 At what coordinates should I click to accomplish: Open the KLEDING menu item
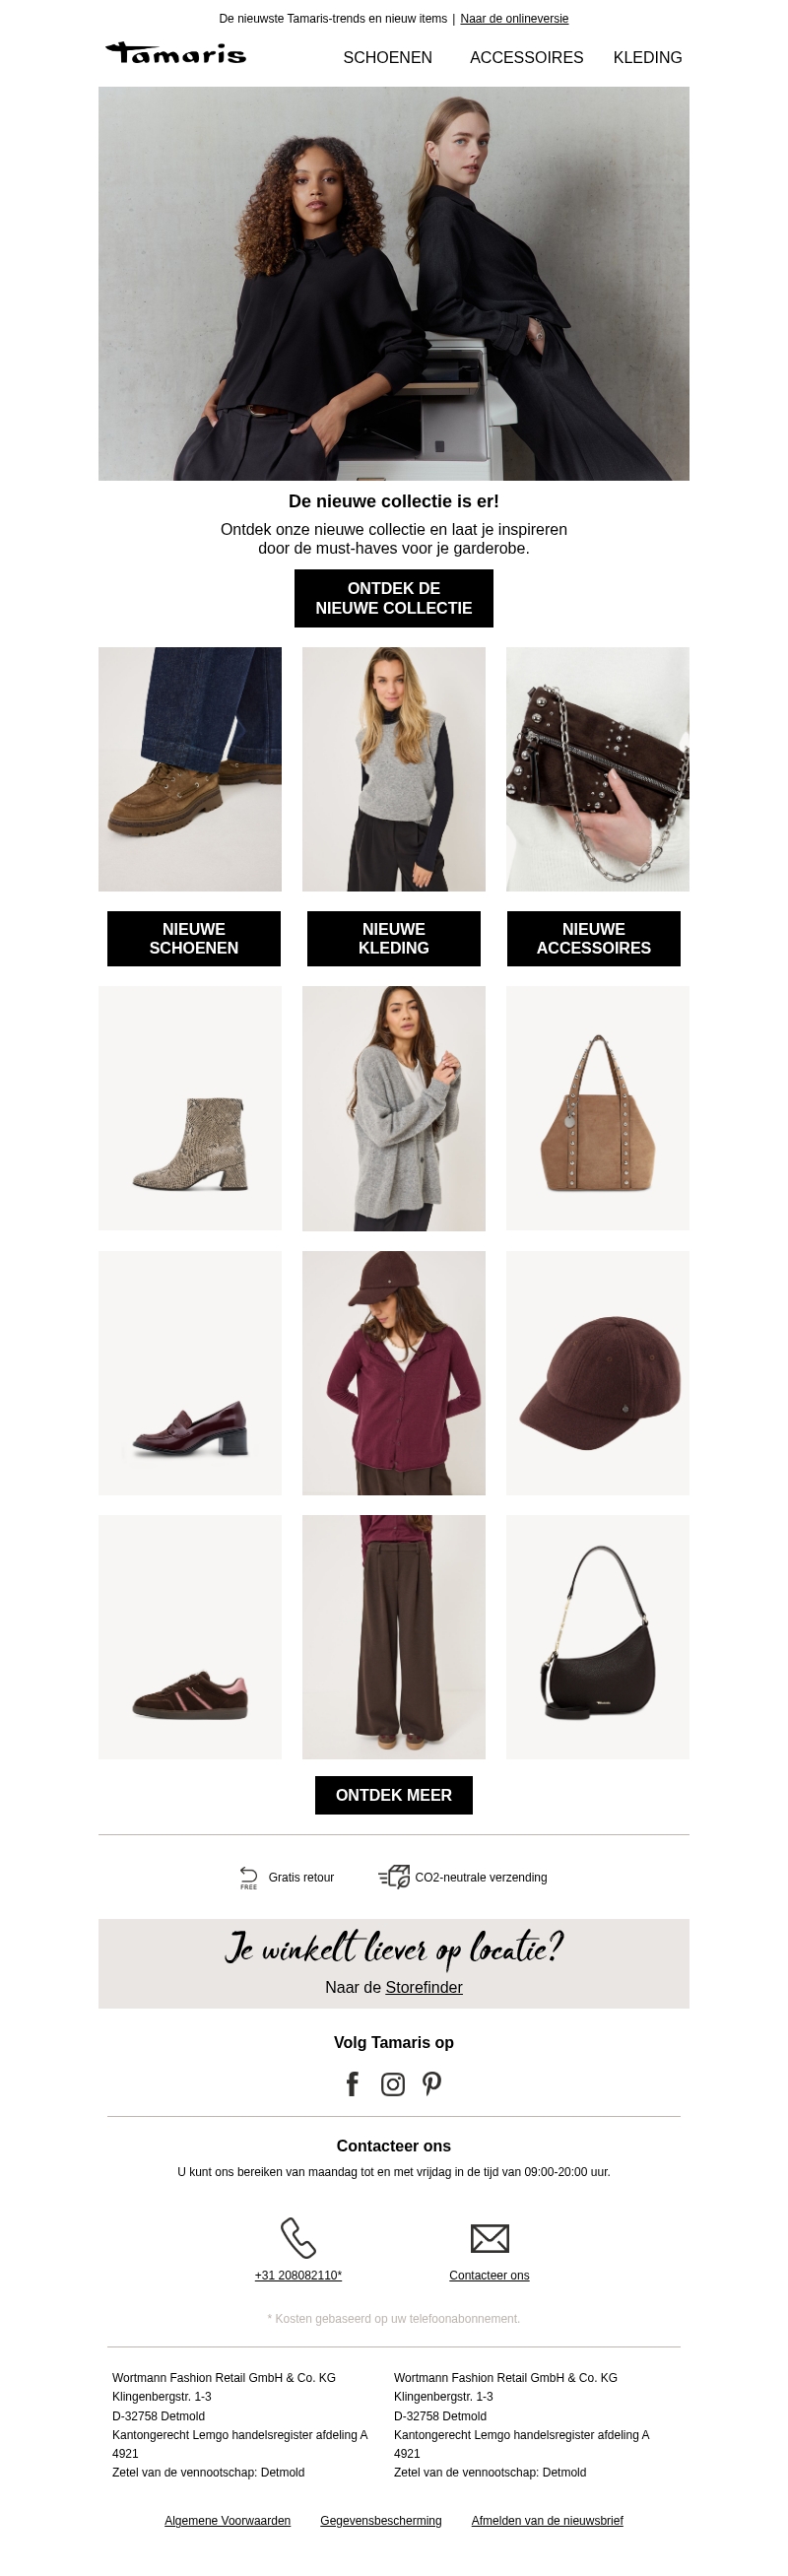648,58
